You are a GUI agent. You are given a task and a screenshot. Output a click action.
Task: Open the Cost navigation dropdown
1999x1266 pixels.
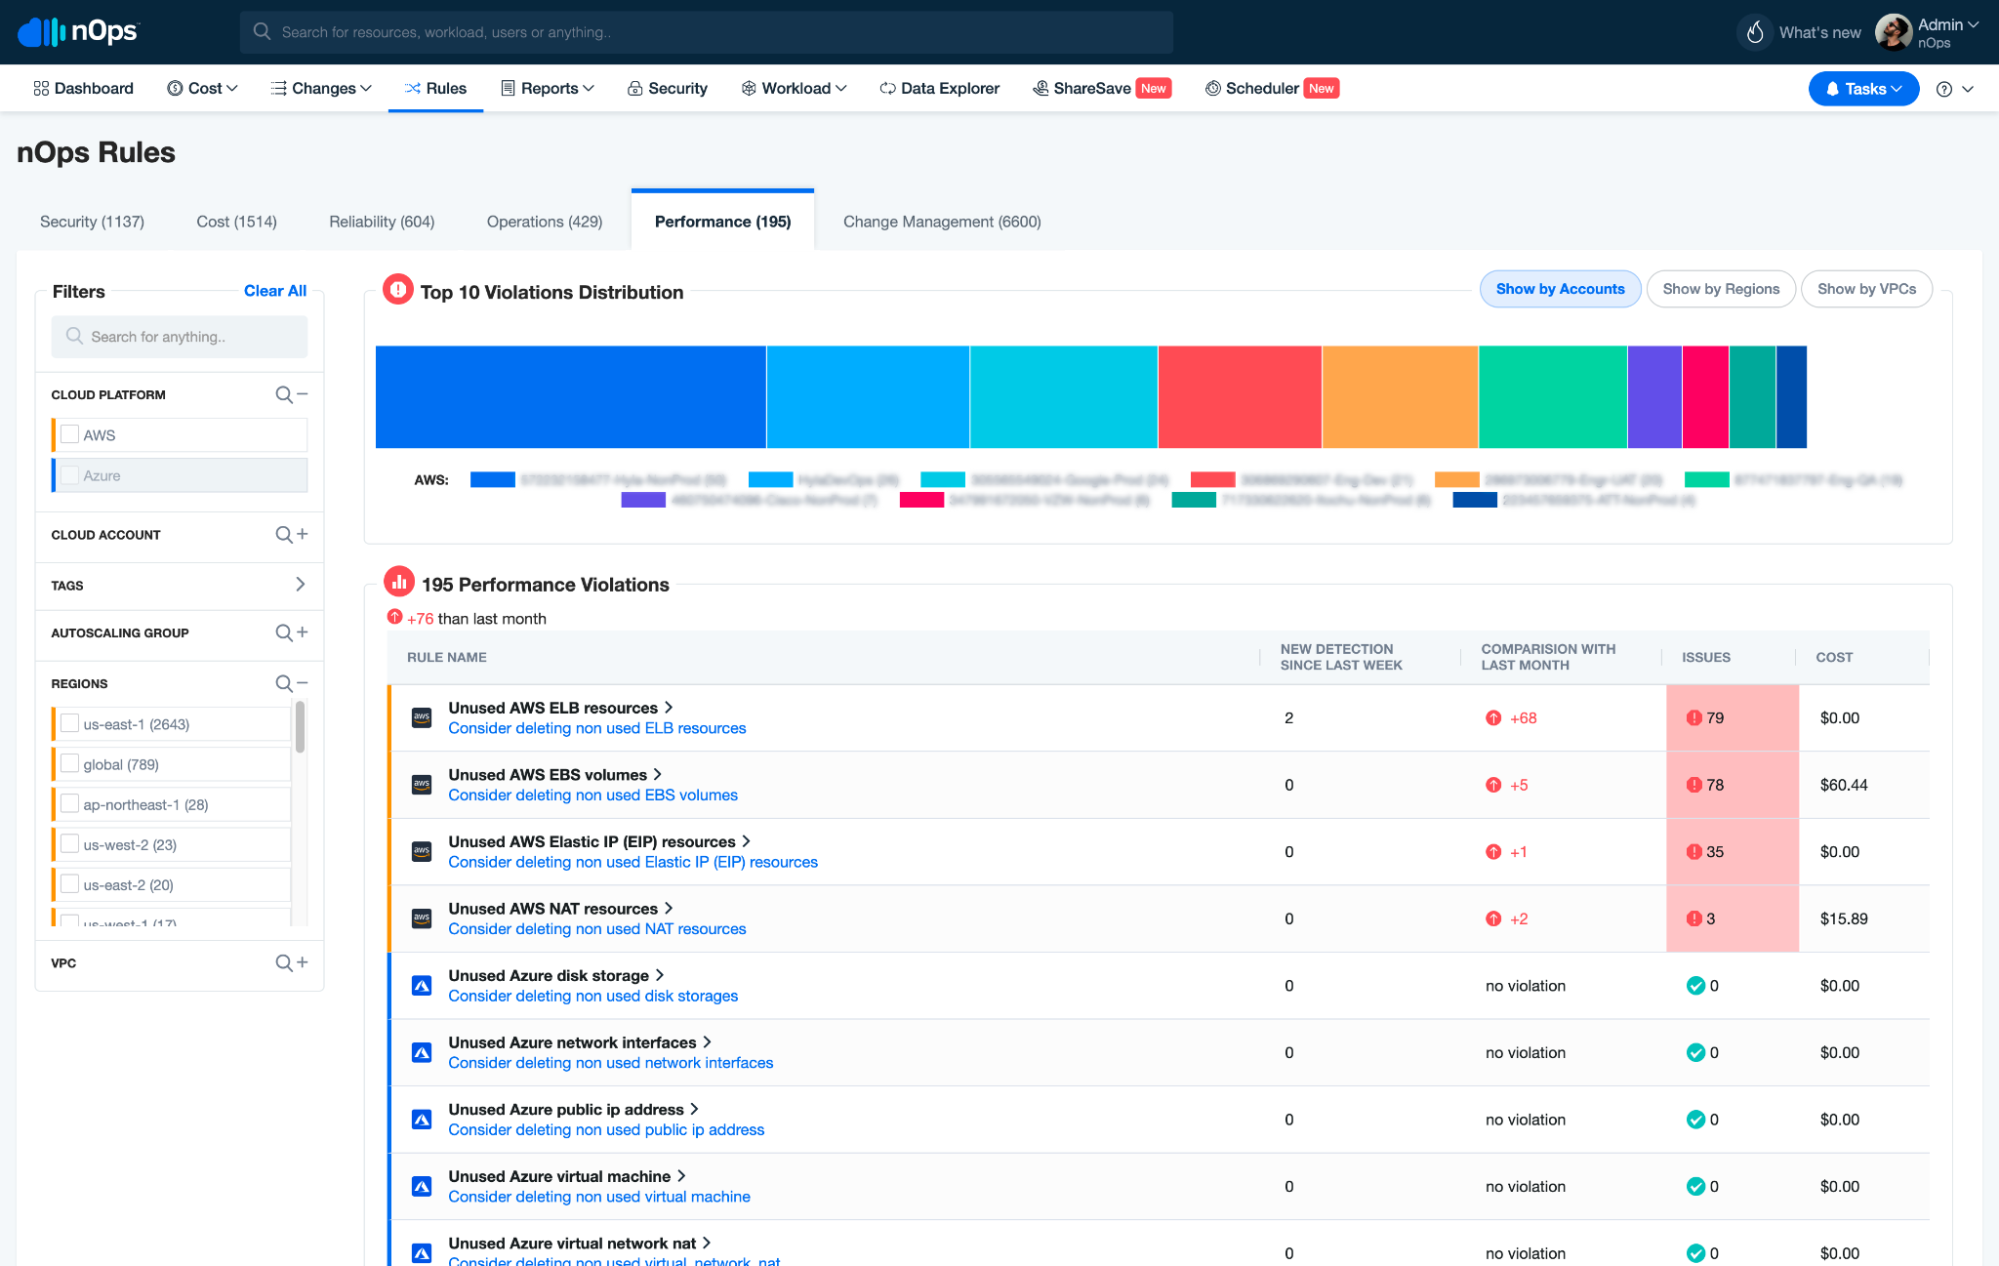coord(203,89)
